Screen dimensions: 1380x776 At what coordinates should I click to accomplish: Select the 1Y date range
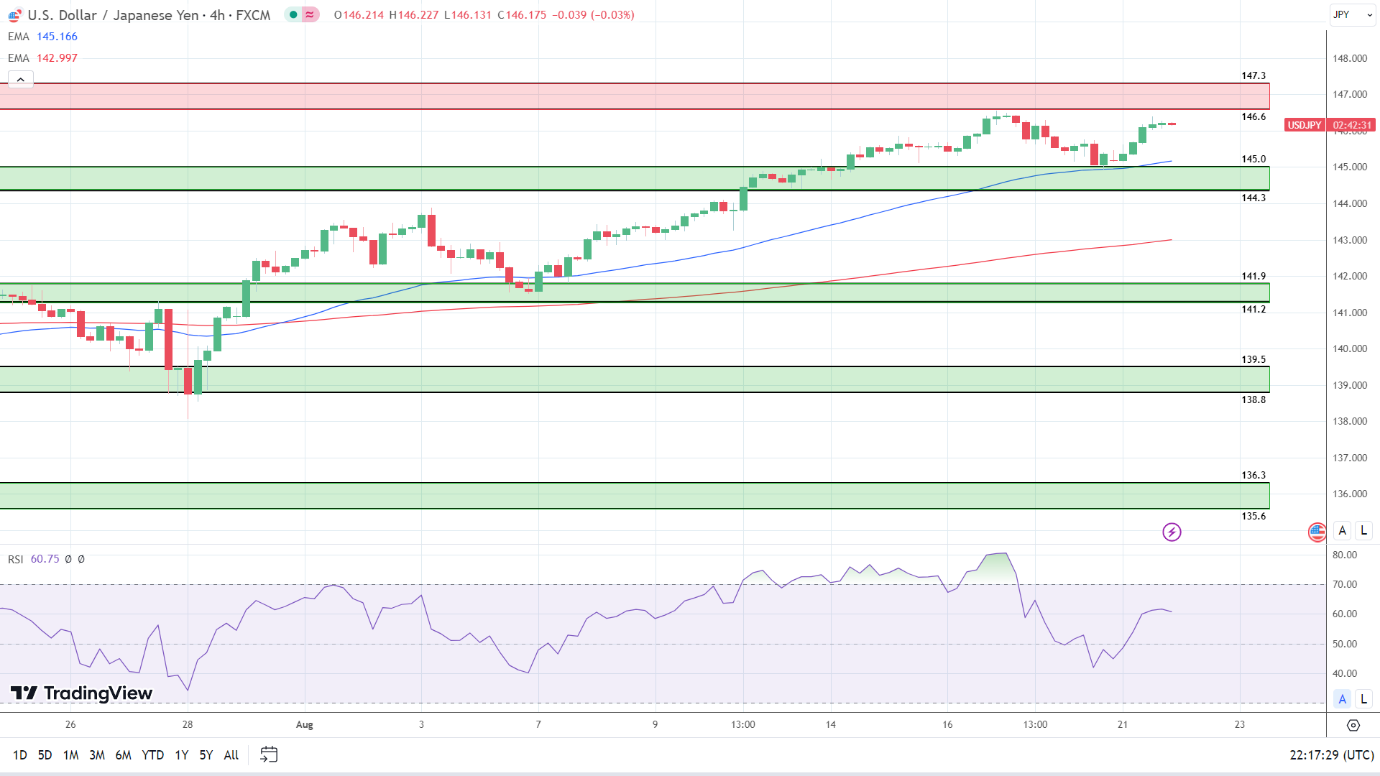pyautogui.click(x=181, y=755)
